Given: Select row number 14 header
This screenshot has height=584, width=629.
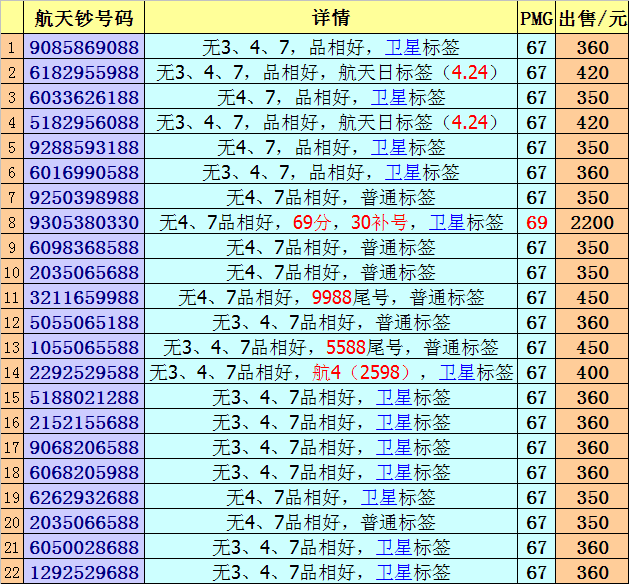Looking at the screenshot, I should coord(11,372).
